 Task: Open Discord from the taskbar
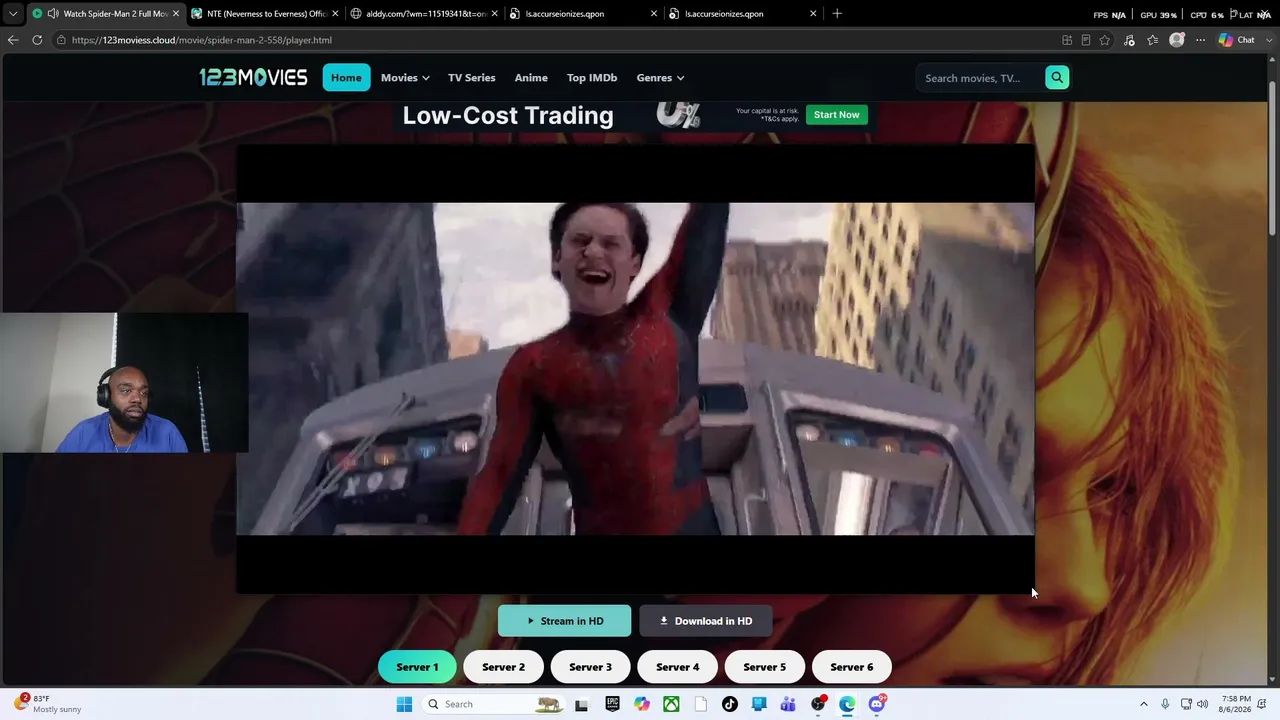click(x=877, y=704)
